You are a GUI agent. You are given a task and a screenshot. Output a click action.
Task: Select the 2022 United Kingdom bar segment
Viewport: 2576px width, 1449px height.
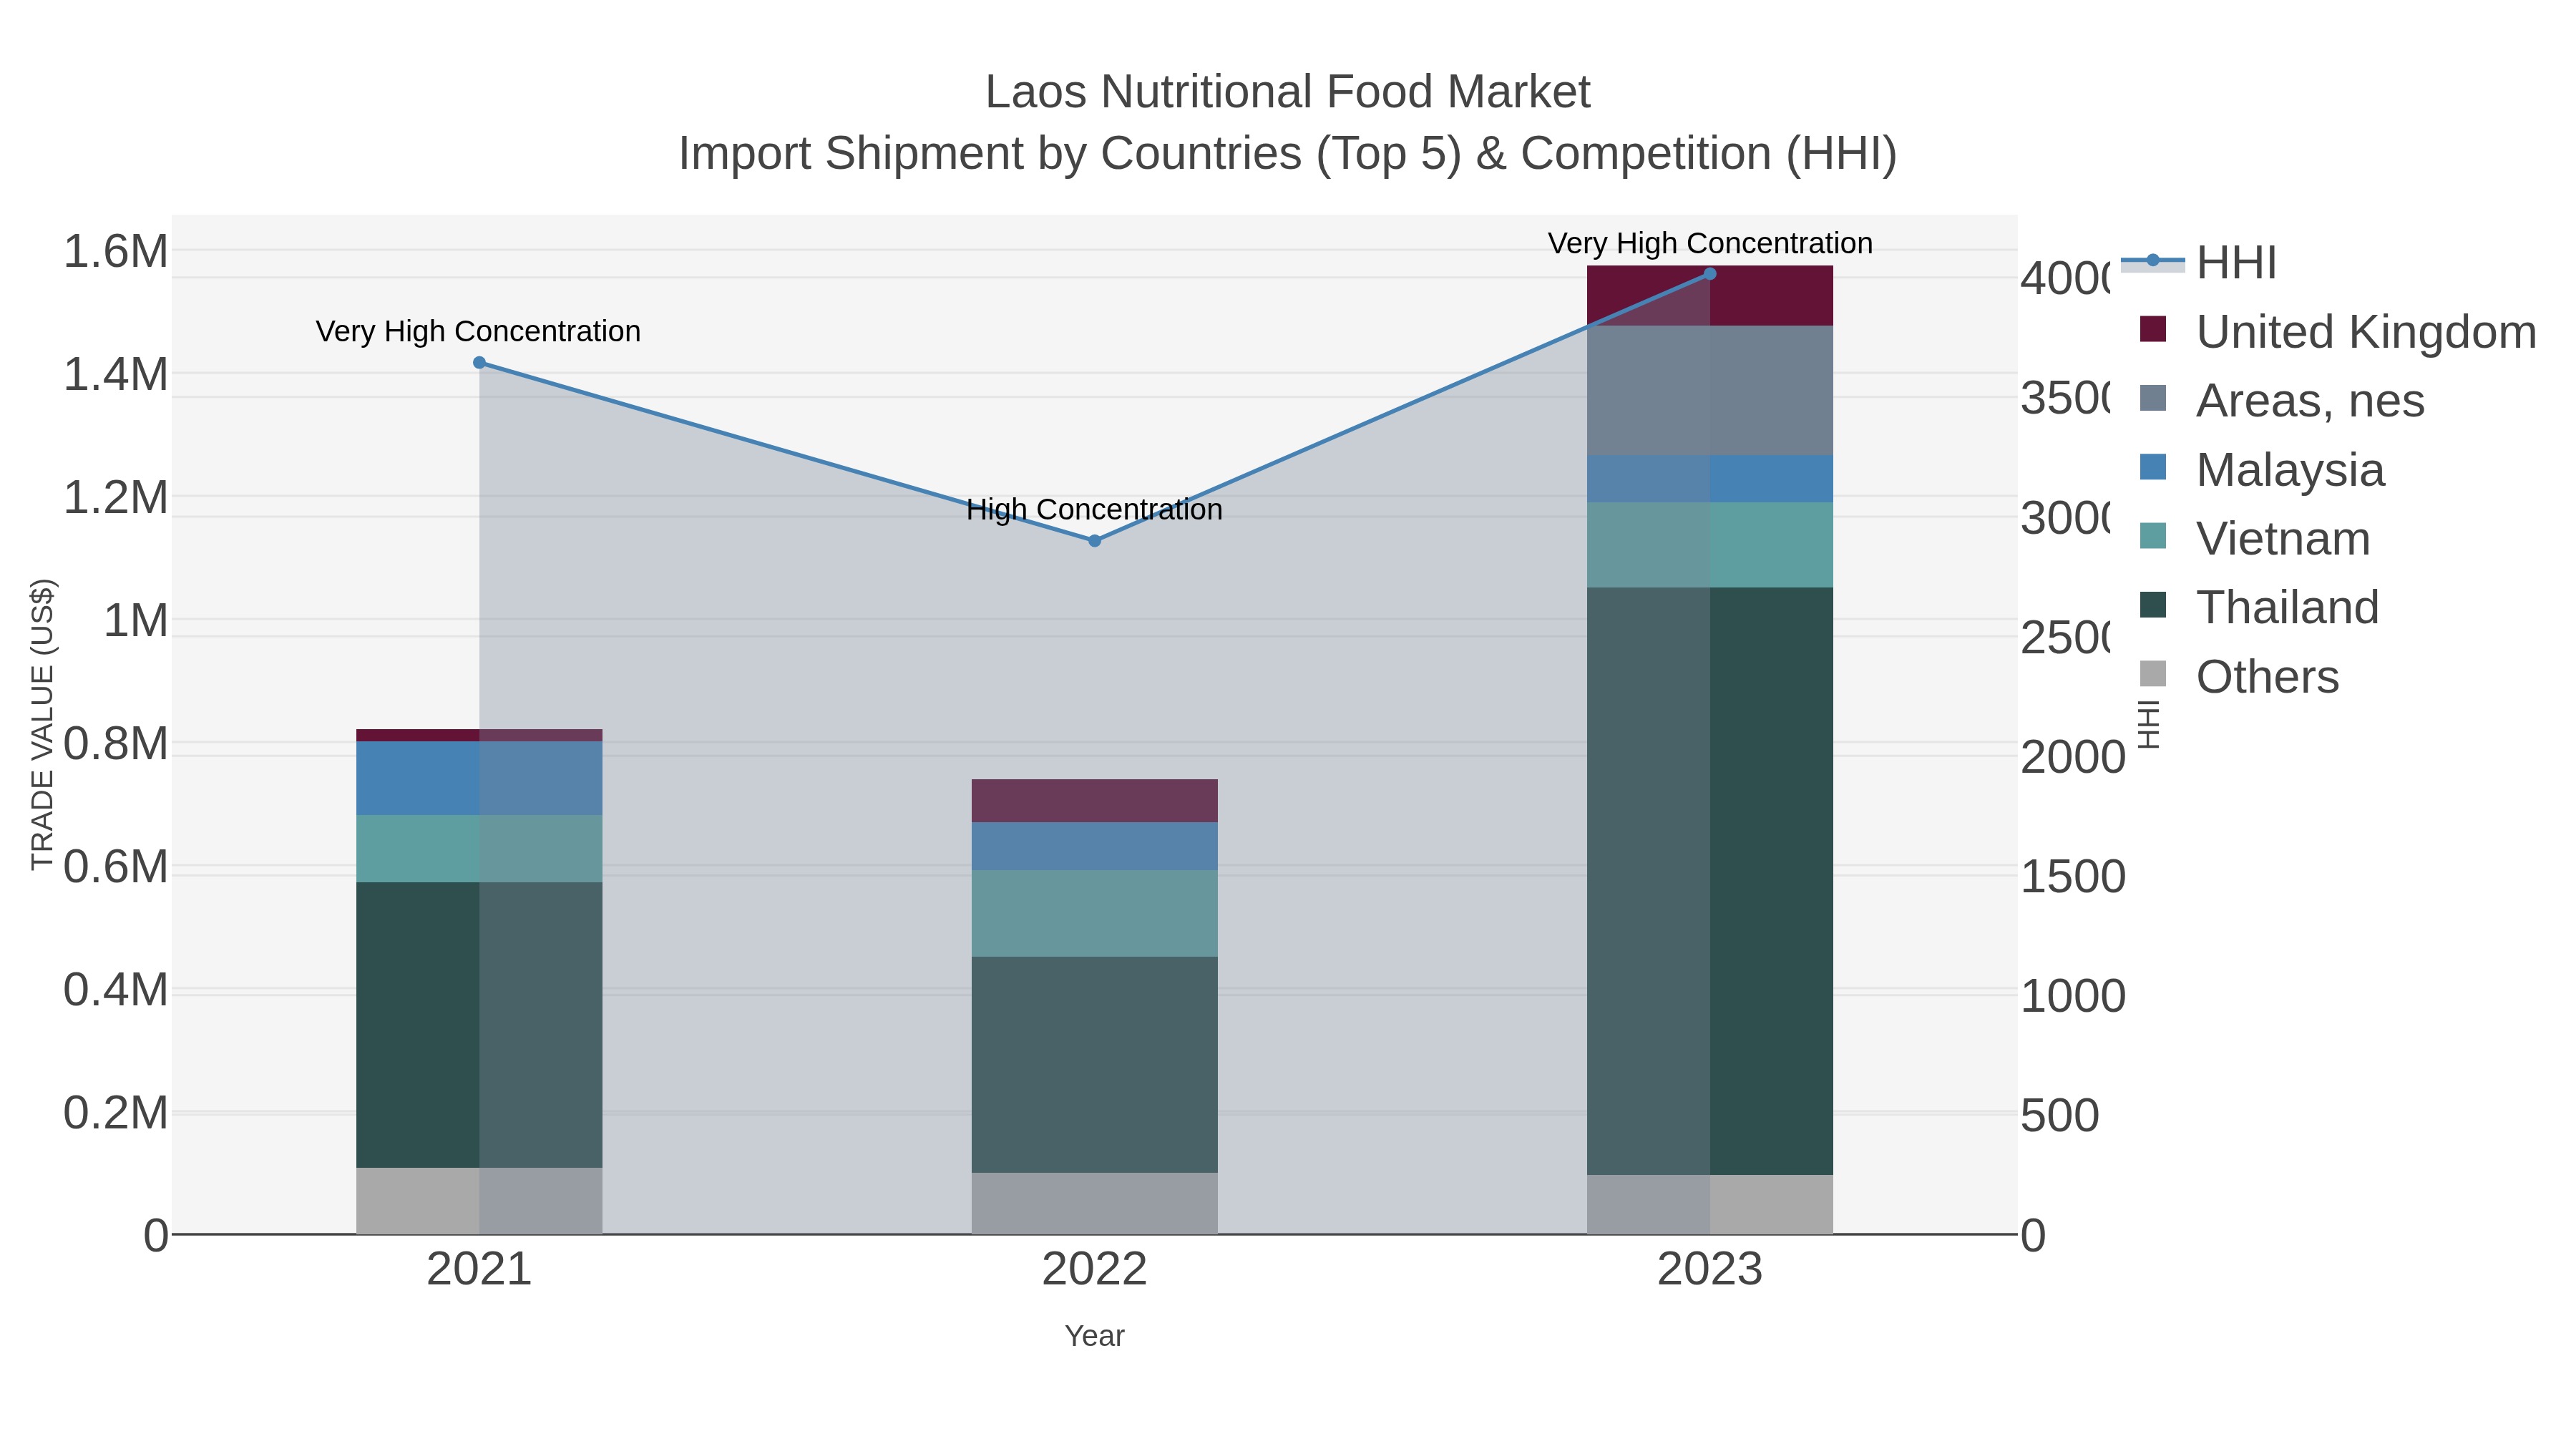point(1094,801)
